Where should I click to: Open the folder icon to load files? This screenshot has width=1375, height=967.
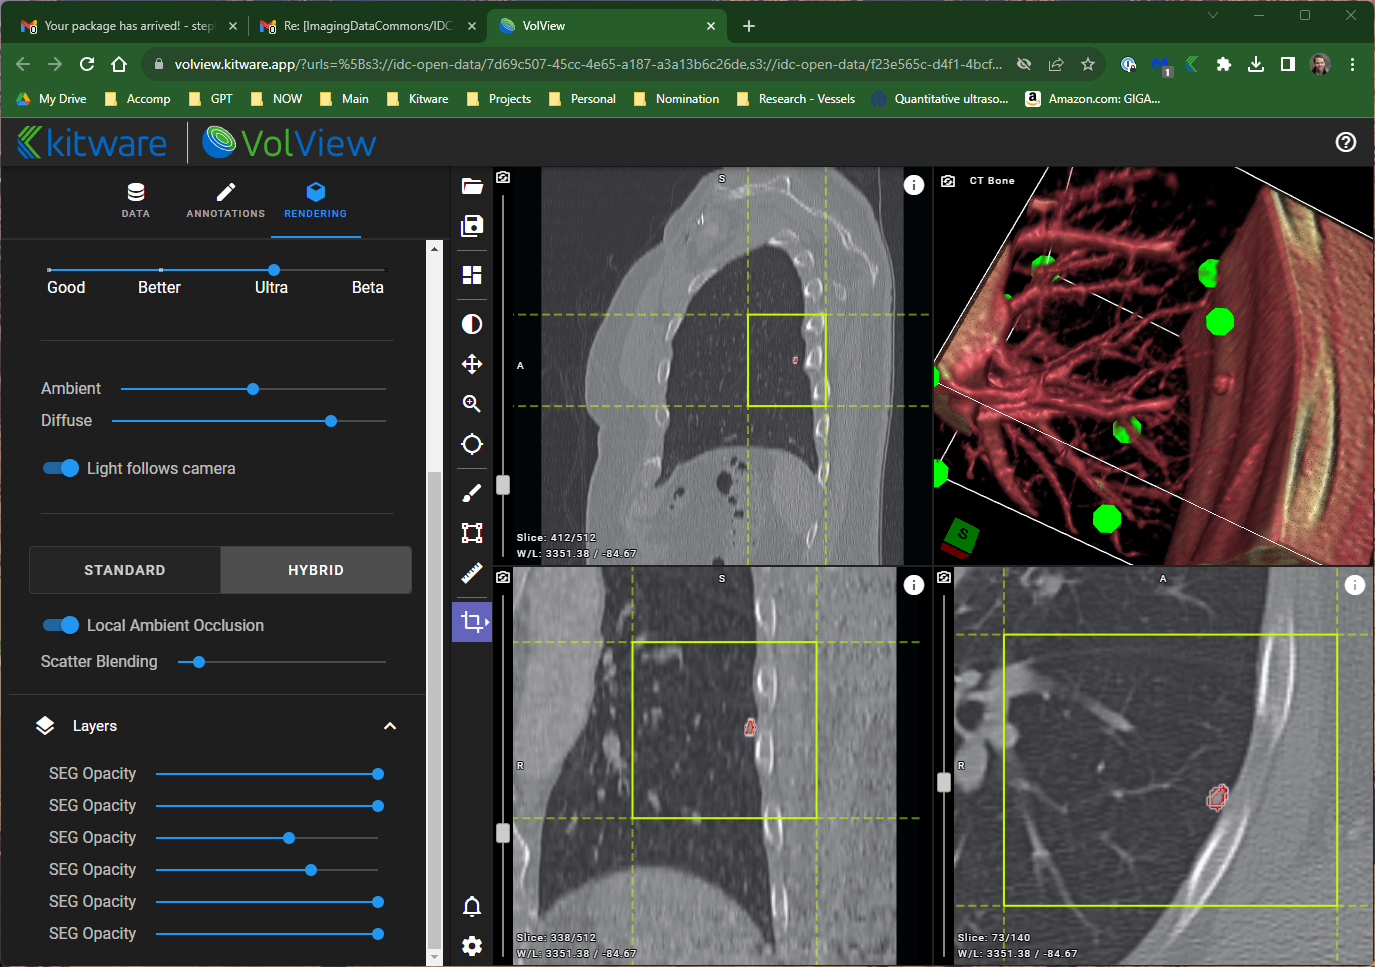pos(472,186)
